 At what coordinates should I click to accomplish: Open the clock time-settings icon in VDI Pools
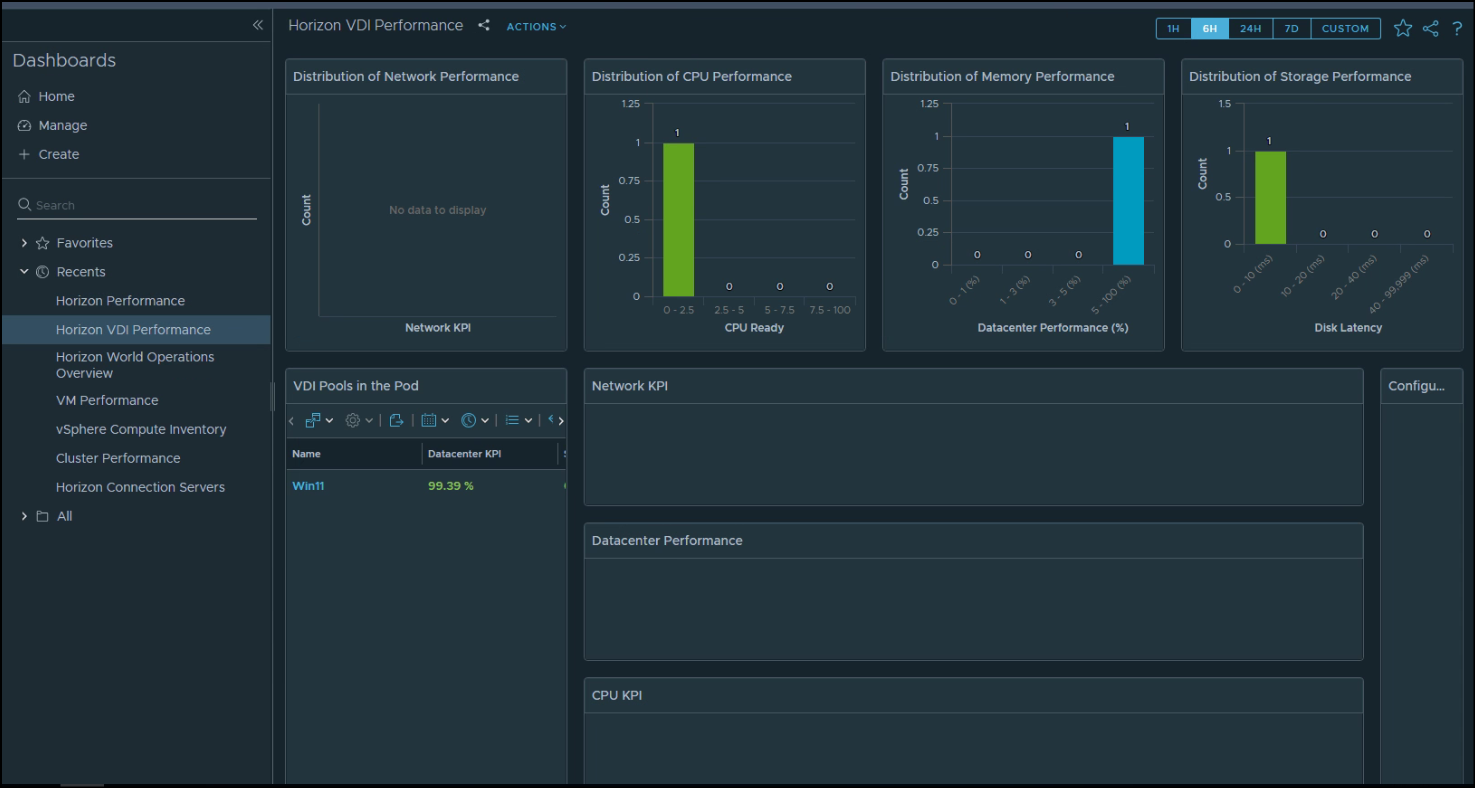[x=470, y=420]
